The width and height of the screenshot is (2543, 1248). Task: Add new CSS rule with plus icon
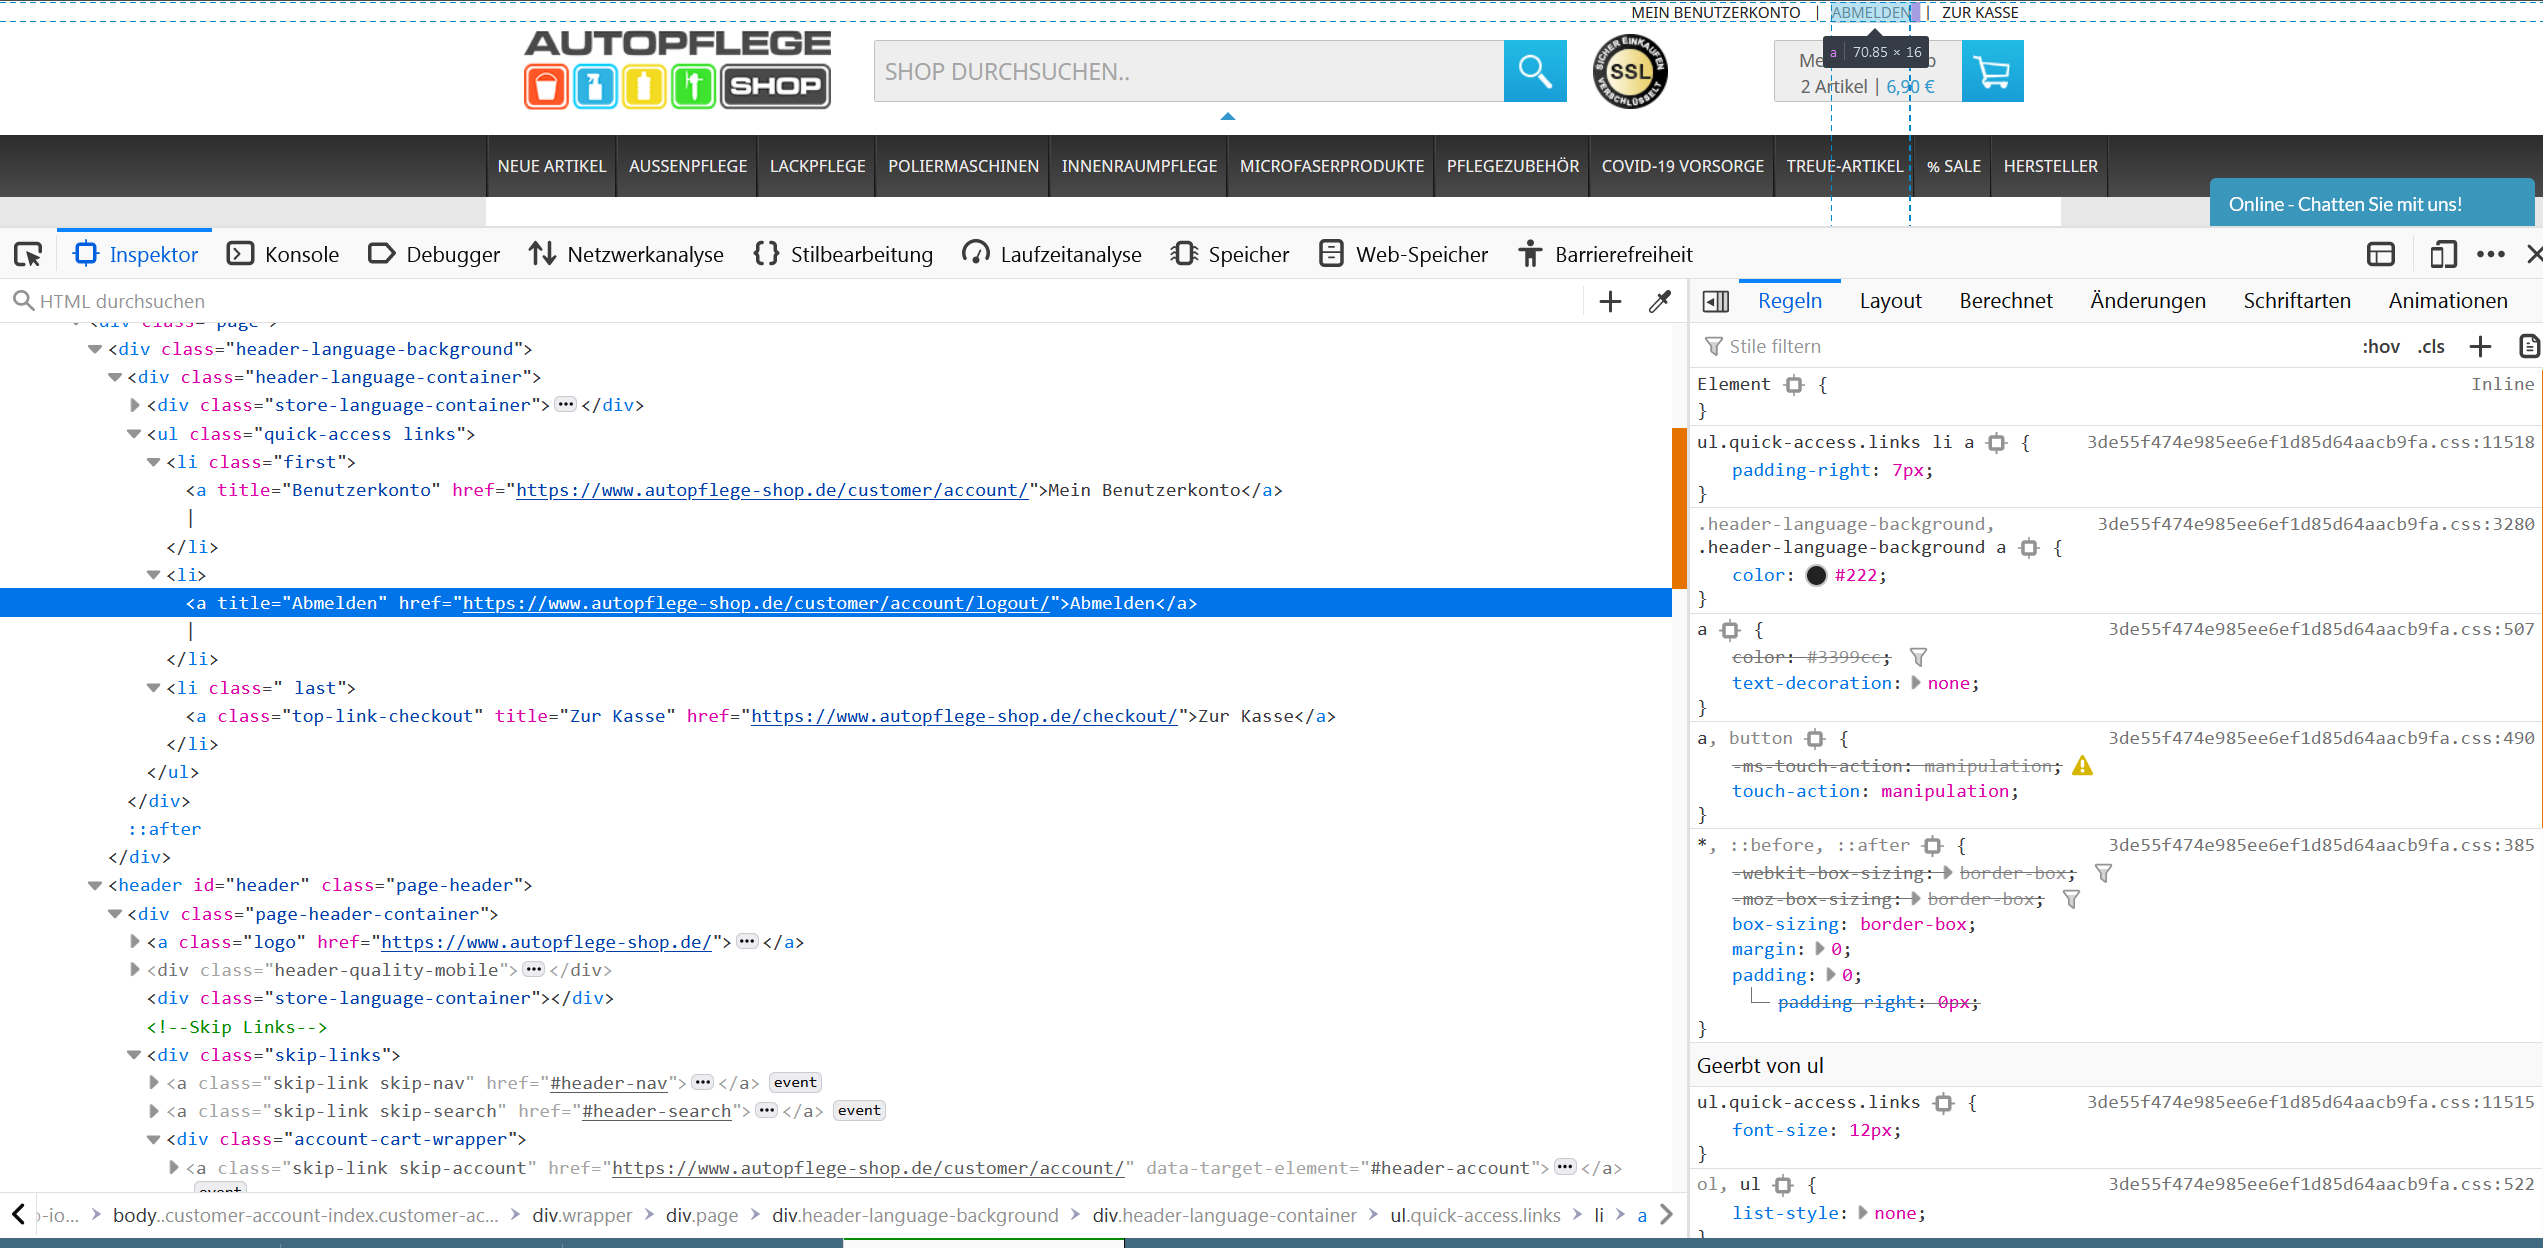[2480, 347]
